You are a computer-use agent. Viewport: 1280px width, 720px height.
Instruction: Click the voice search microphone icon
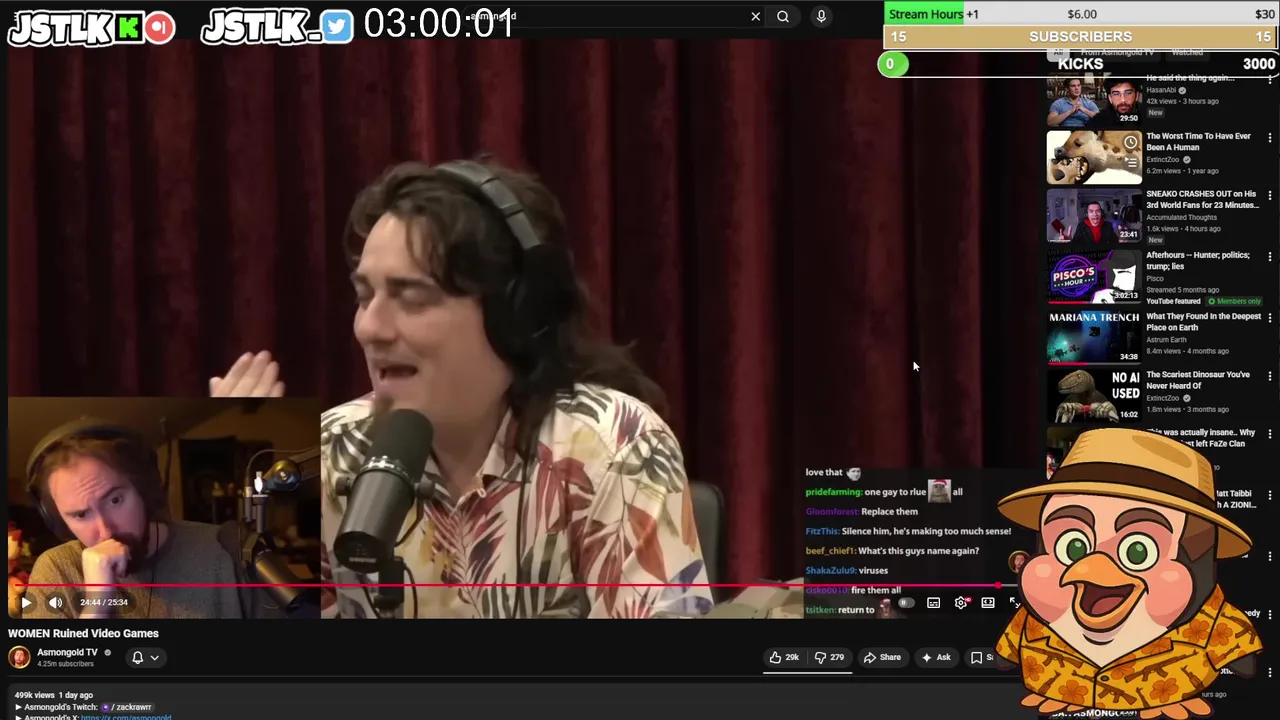coord(821,16)
